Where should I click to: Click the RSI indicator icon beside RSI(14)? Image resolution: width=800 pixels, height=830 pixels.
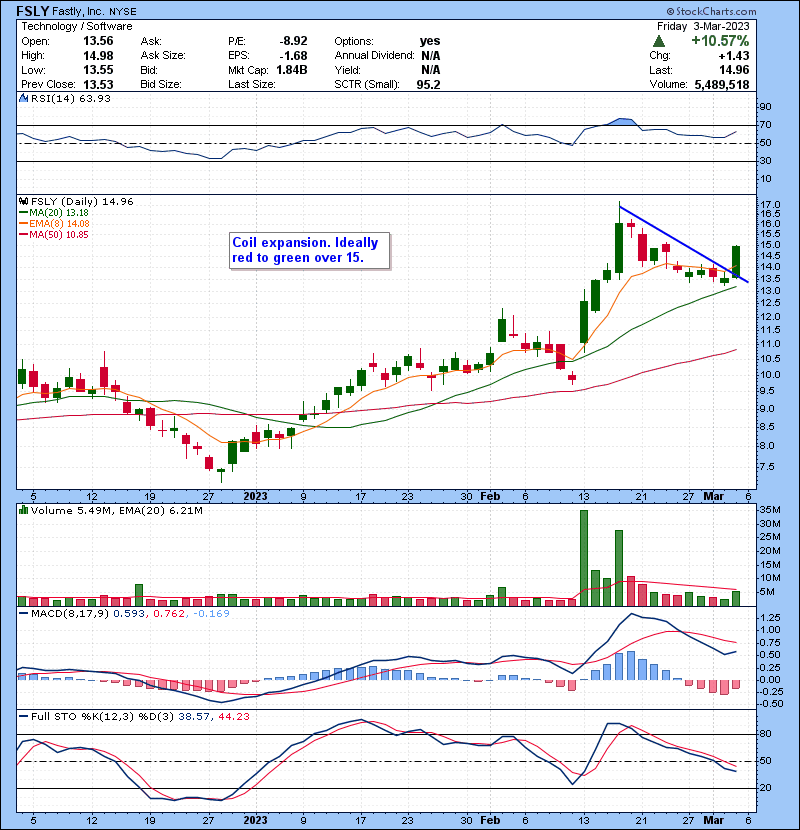pyautogui.click(x=23, y=98)
